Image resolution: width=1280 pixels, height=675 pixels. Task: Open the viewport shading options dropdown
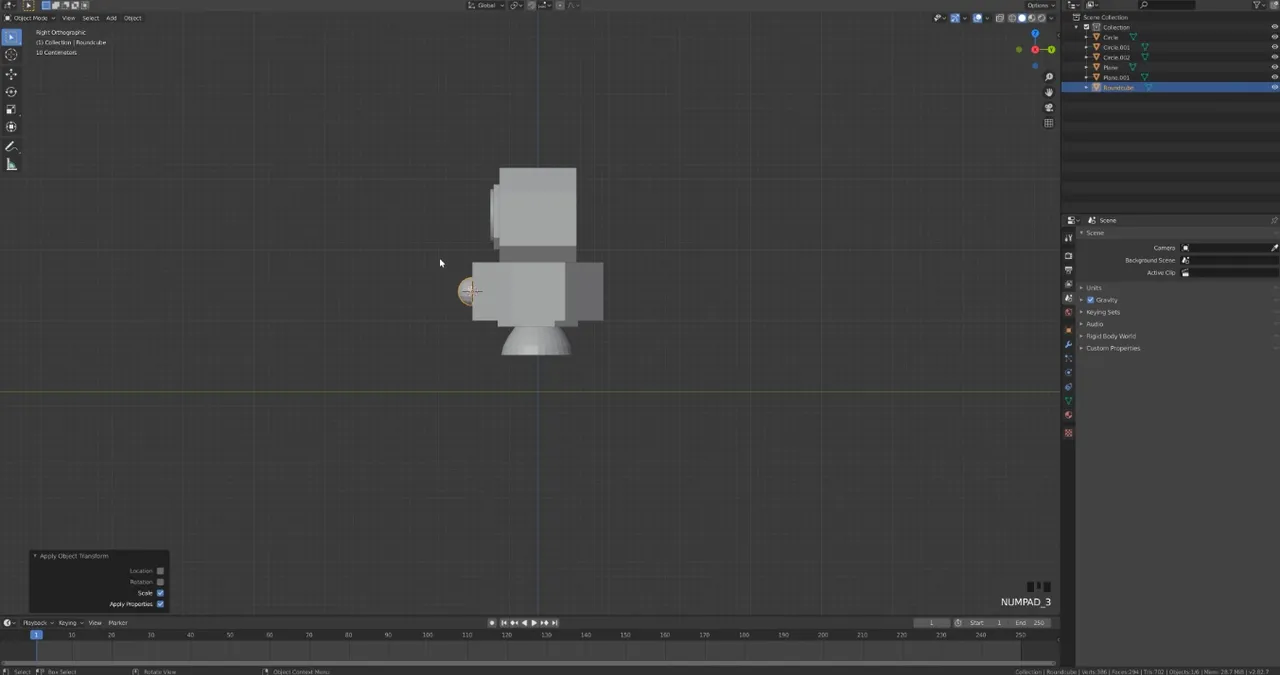(x=1051, y=18)
